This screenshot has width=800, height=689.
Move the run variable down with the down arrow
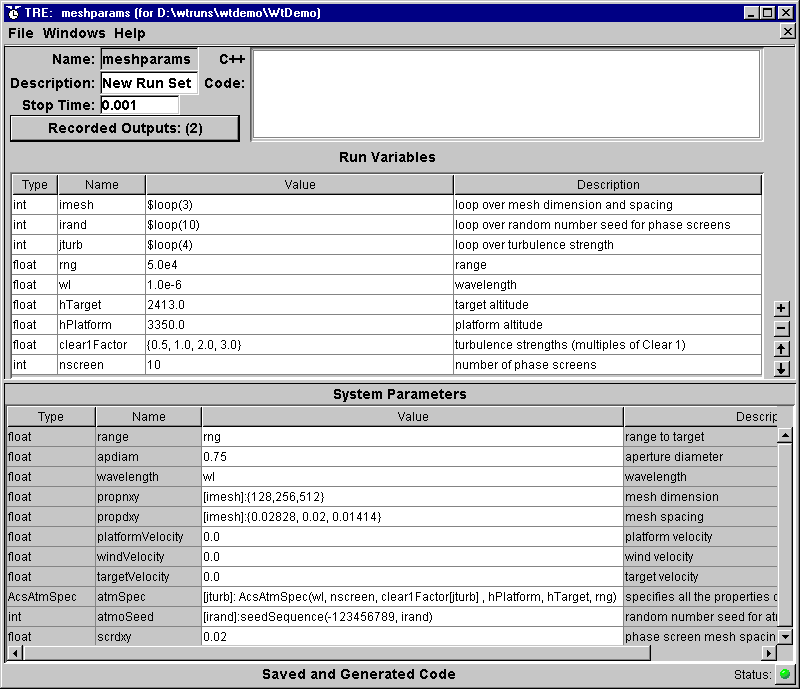point(781,368)
